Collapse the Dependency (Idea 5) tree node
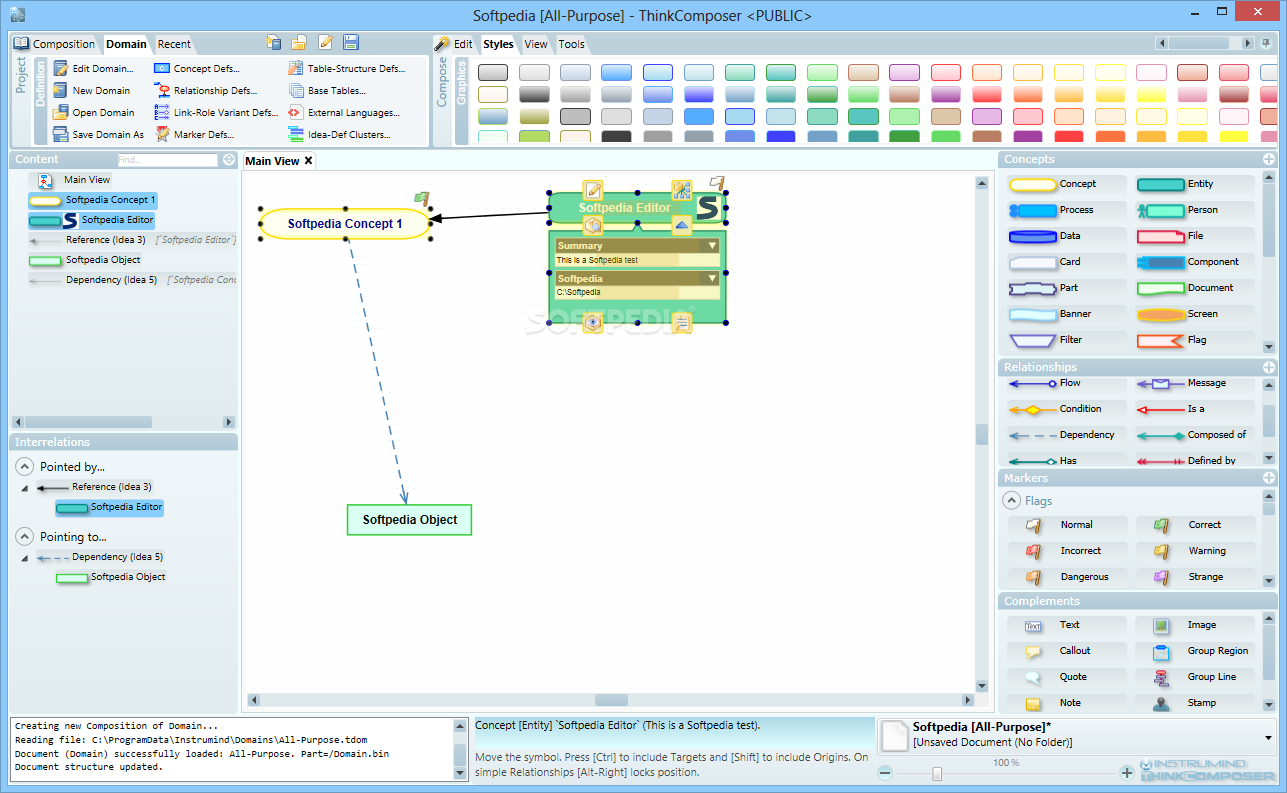 click(x=24, y=558)
